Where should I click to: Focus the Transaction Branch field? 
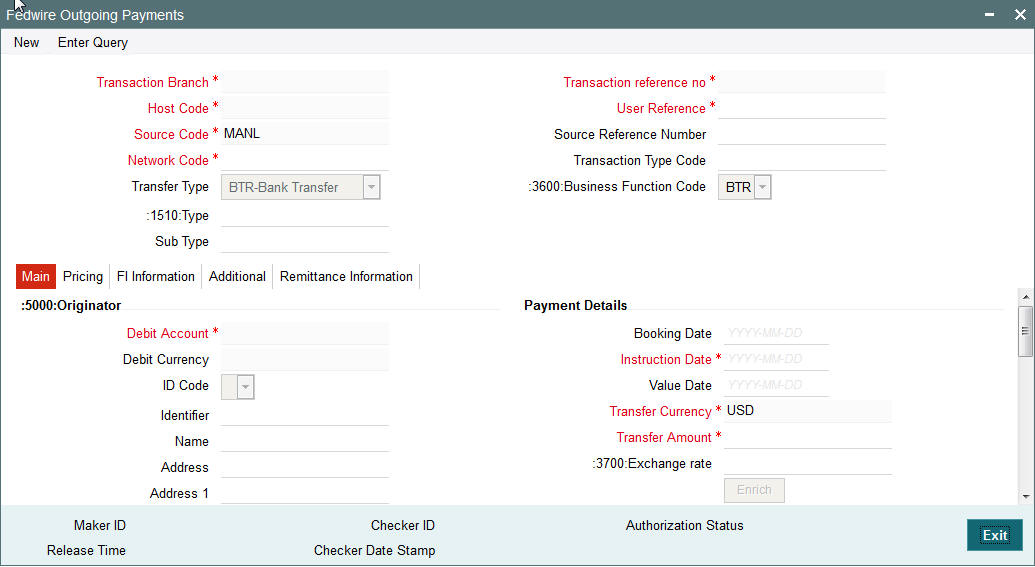click(x=304, y=82)
